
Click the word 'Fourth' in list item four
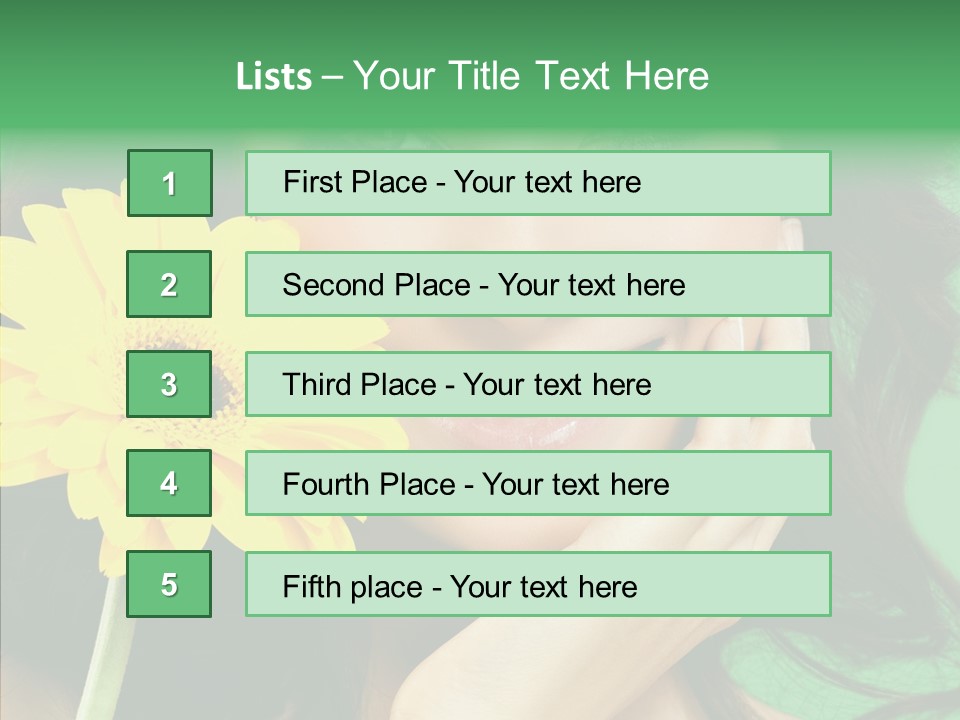[x=325, y=484]
